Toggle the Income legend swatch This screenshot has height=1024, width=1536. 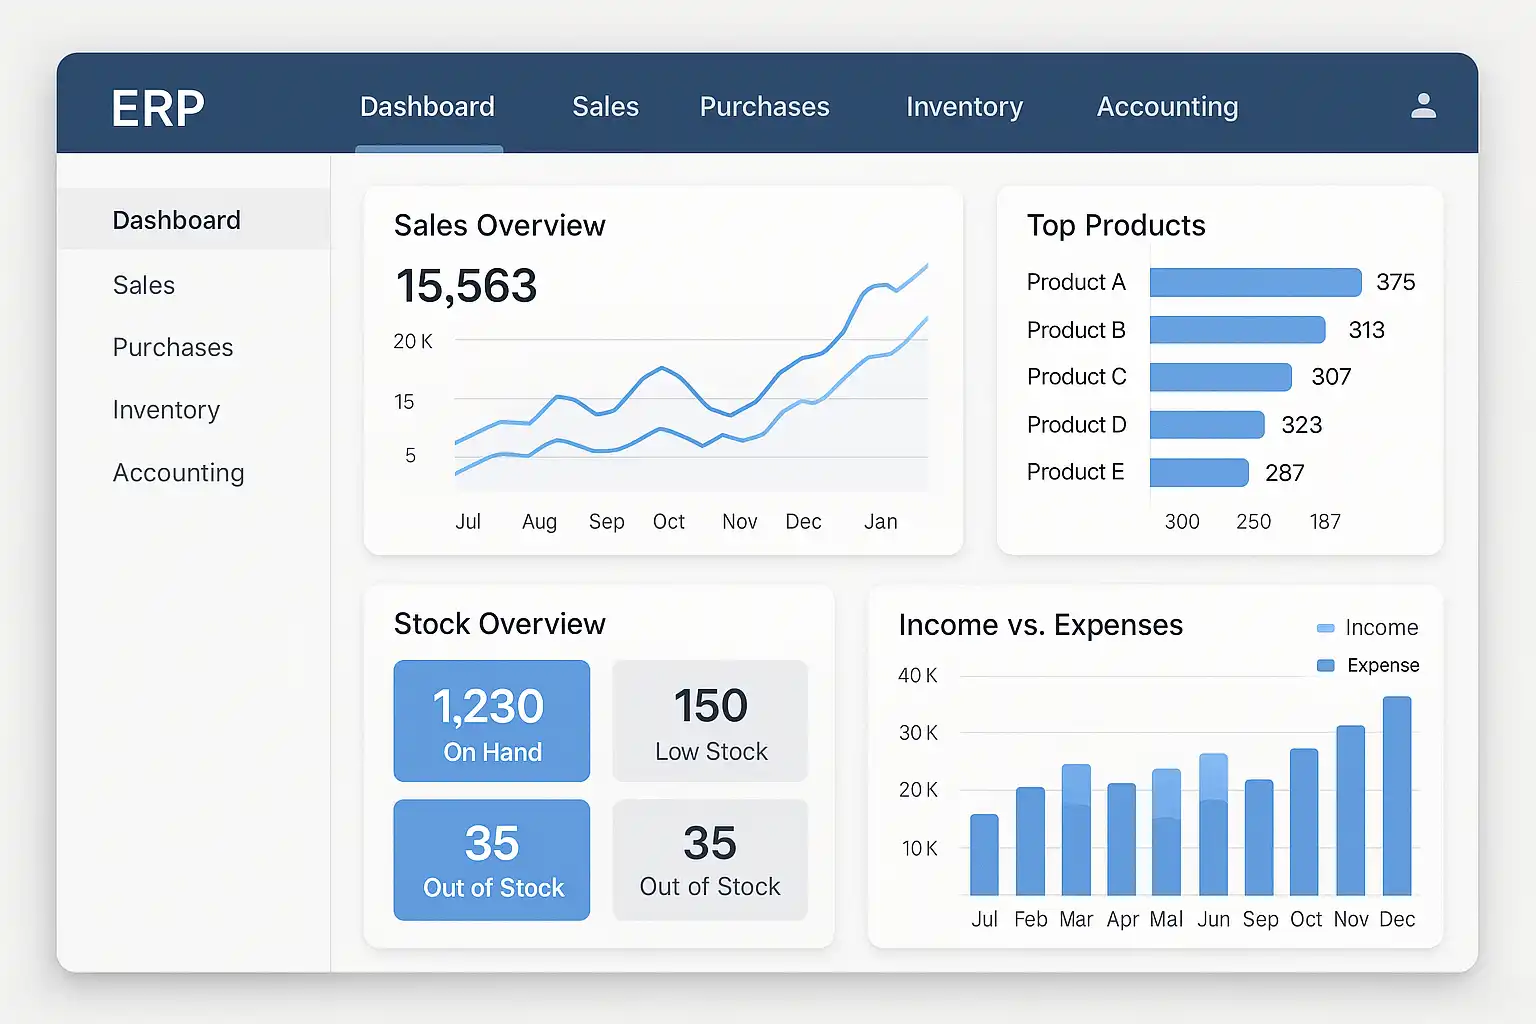[x=1326, y=628]
